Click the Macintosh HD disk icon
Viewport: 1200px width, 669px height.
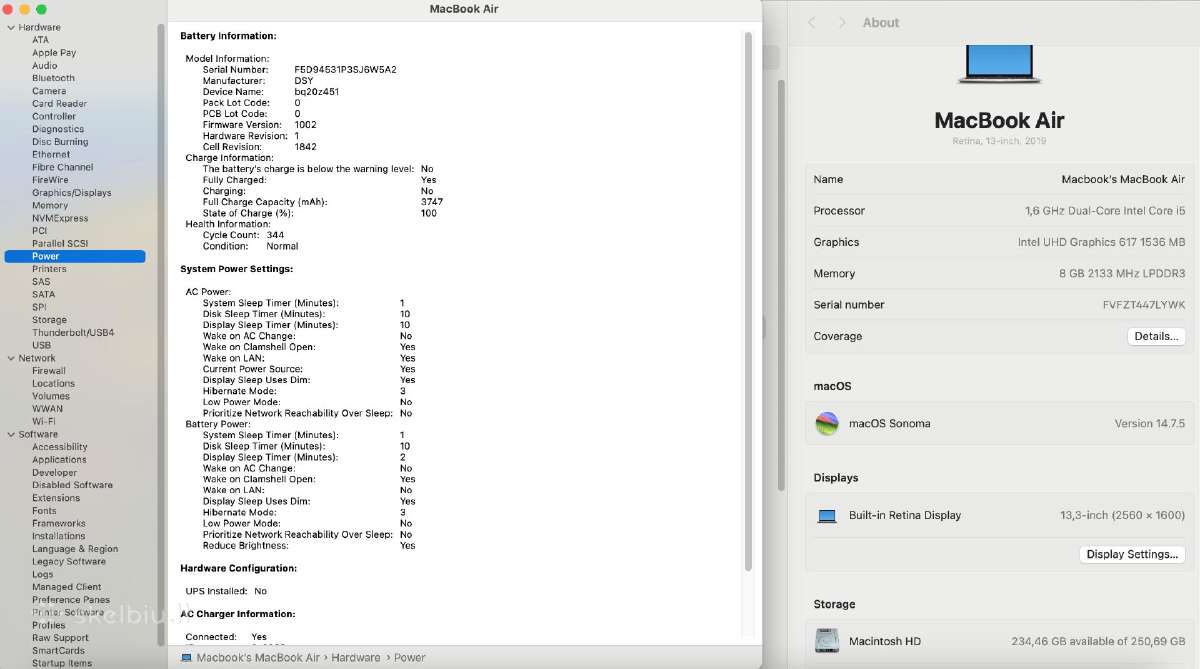click(827, 640)
